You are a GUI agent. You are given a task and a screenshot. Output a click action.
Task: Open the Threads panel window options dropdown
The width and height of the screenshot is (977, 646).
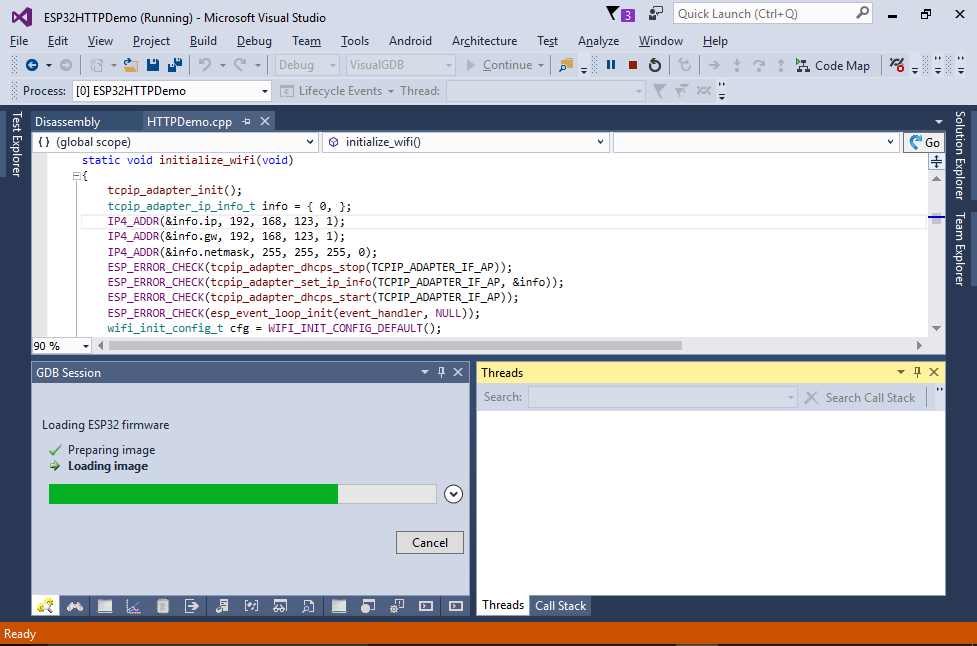coord(900,372)
